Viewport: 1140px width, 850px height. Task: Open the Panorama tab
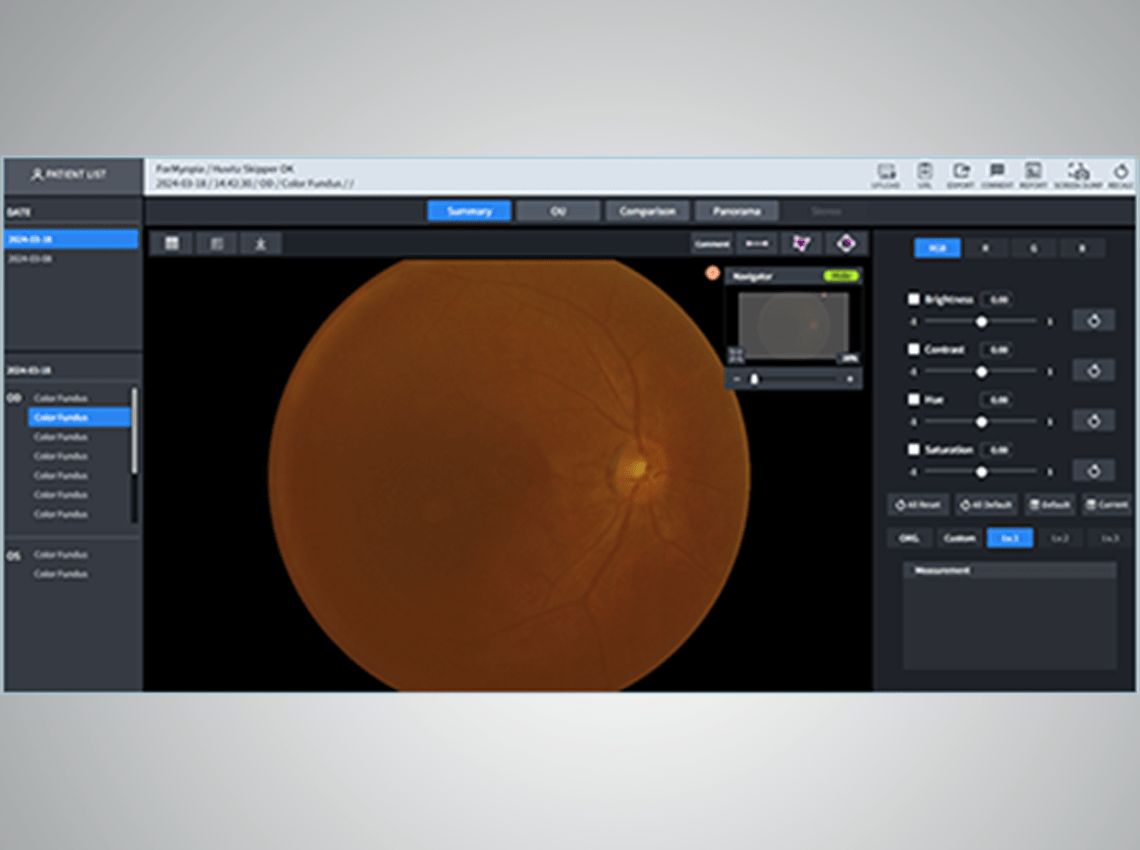pyautogui.click(x=736, y=211)
